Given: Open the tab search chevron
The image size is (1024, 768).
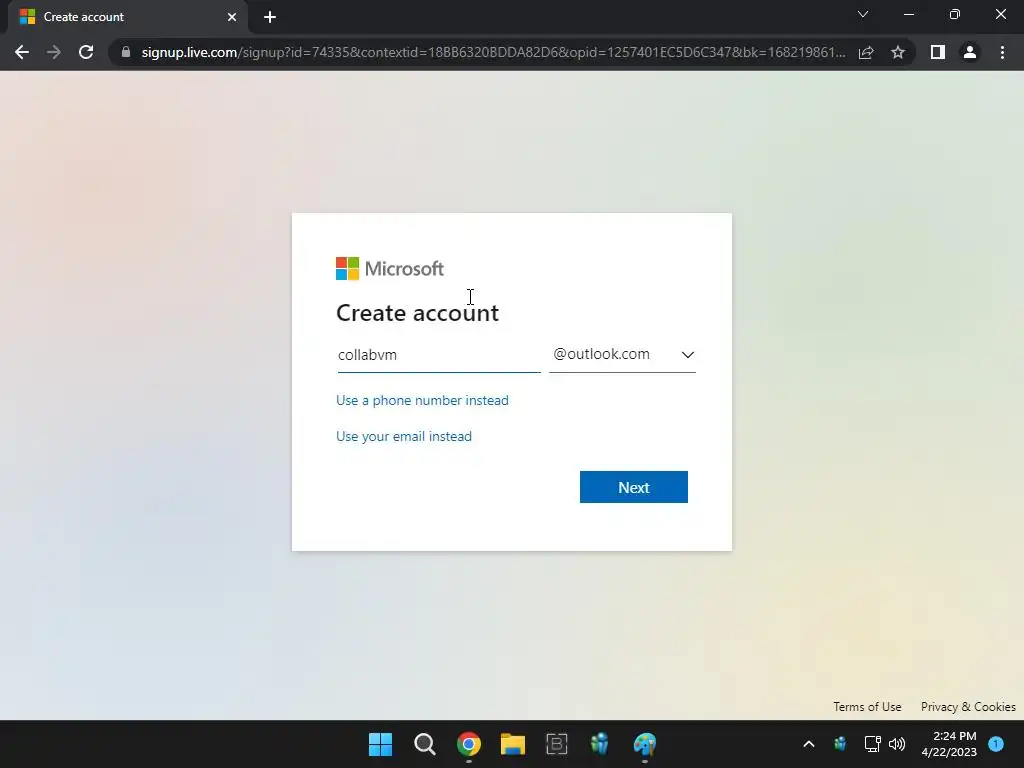Looking at the screenshot, I should point(863,14).
